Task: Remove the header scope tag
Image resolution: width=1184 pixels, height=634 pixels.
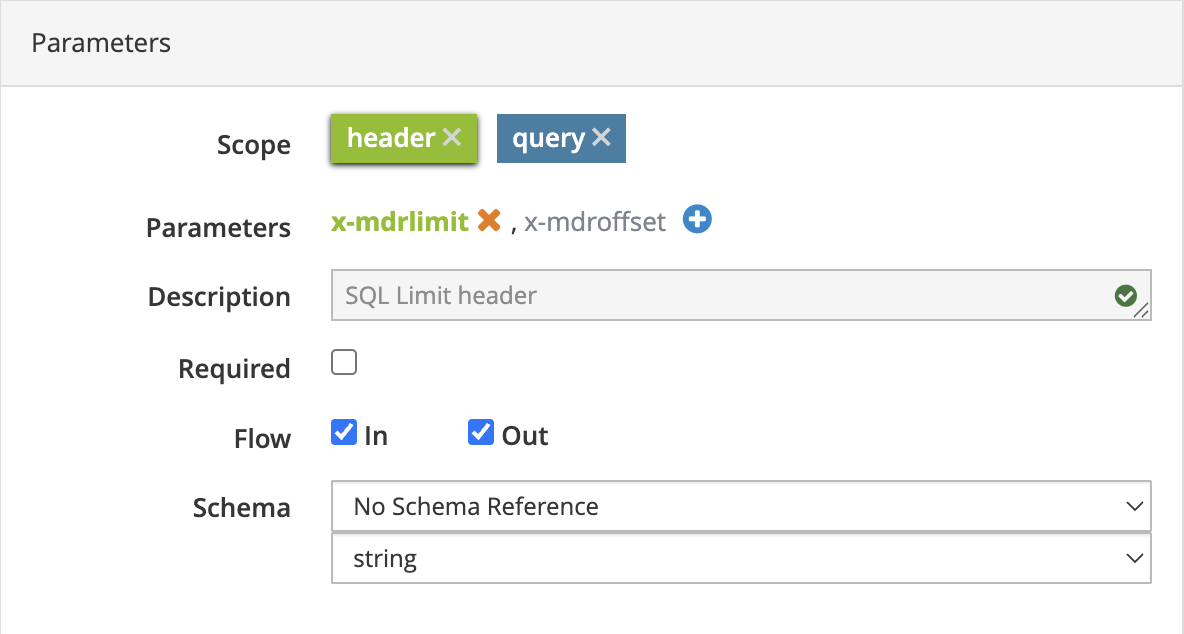Action: 452,138
